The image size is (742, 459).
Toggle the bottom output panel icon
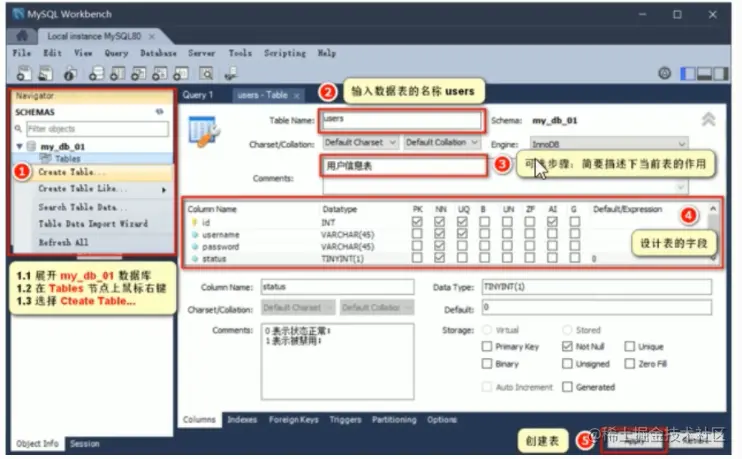tap(704, 74)
